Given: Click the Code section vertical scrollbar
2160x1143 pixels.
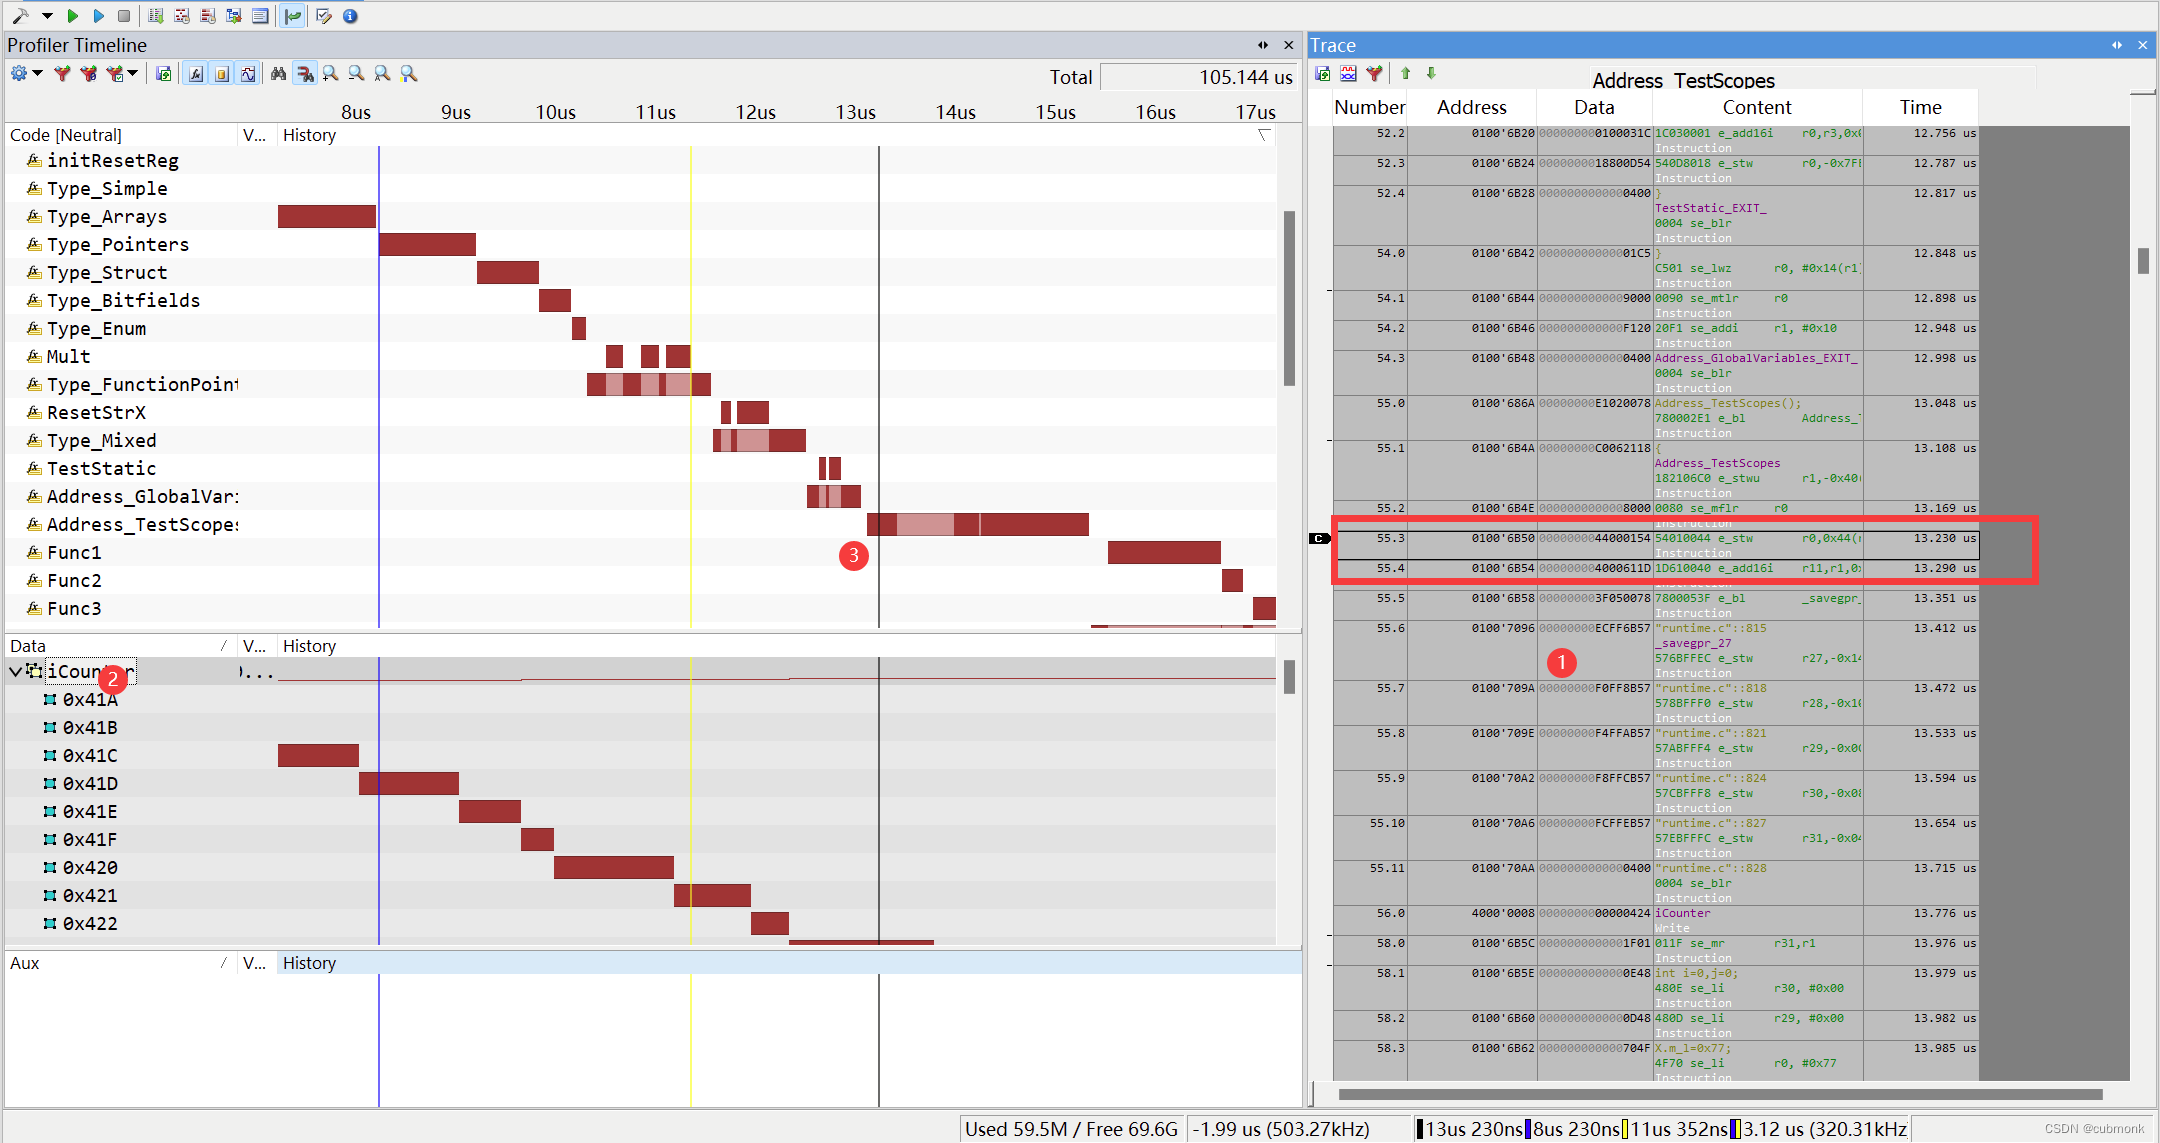Looking at the screenshot, I should pos(1289,298).
